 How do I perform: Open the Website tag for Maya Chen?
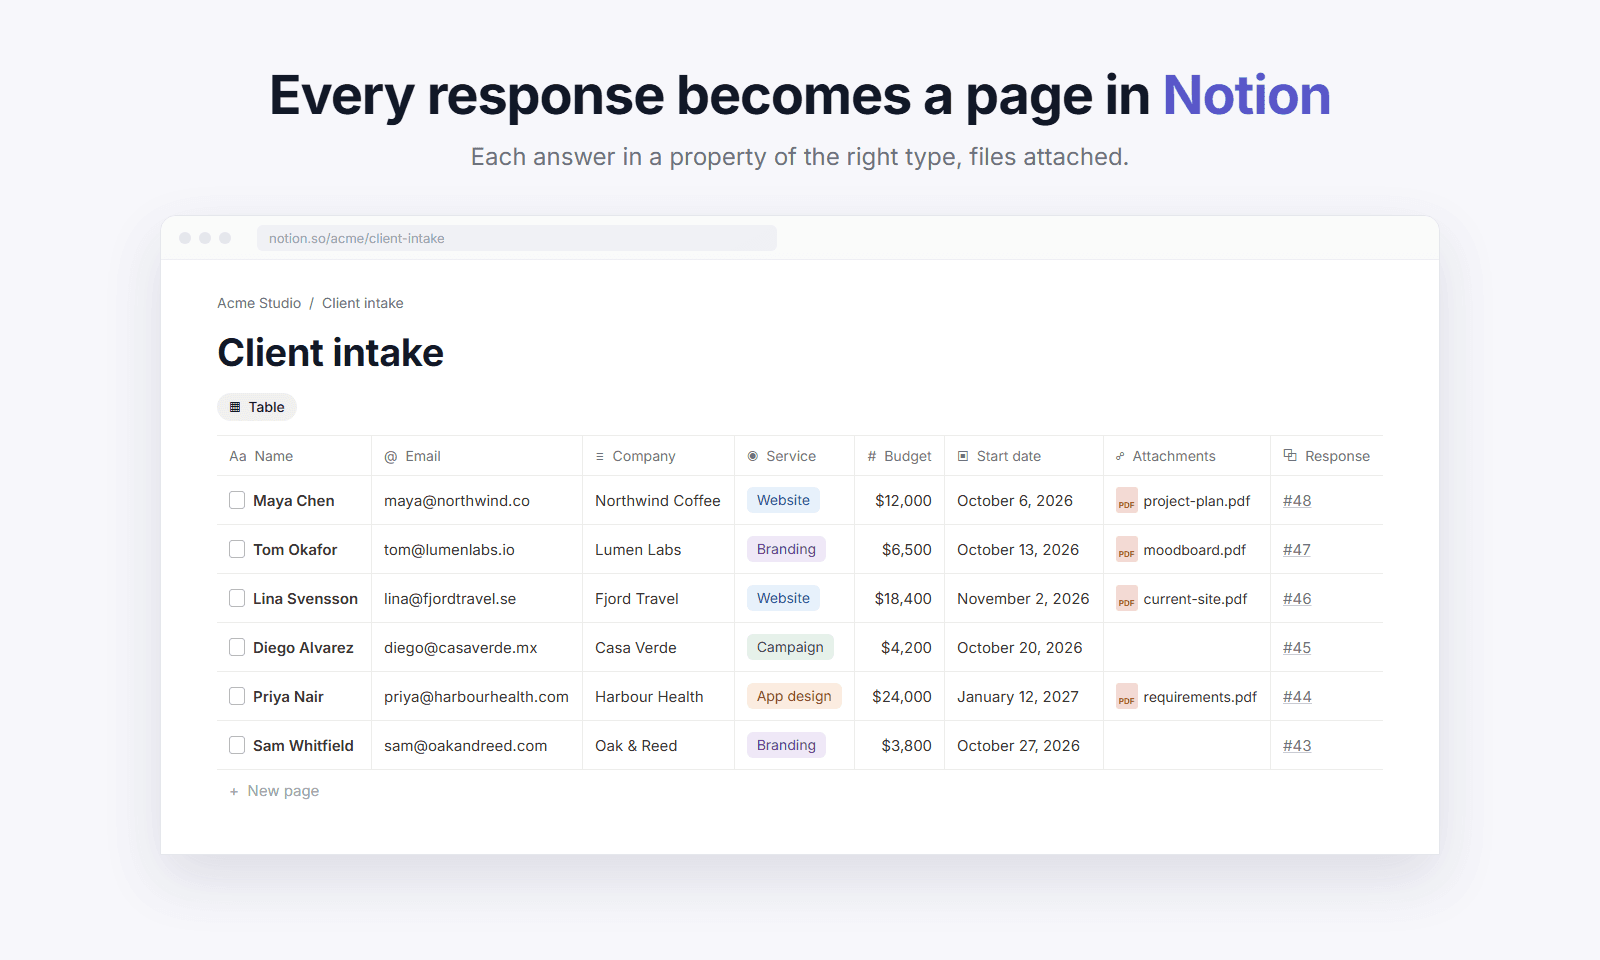pos(783,500)
